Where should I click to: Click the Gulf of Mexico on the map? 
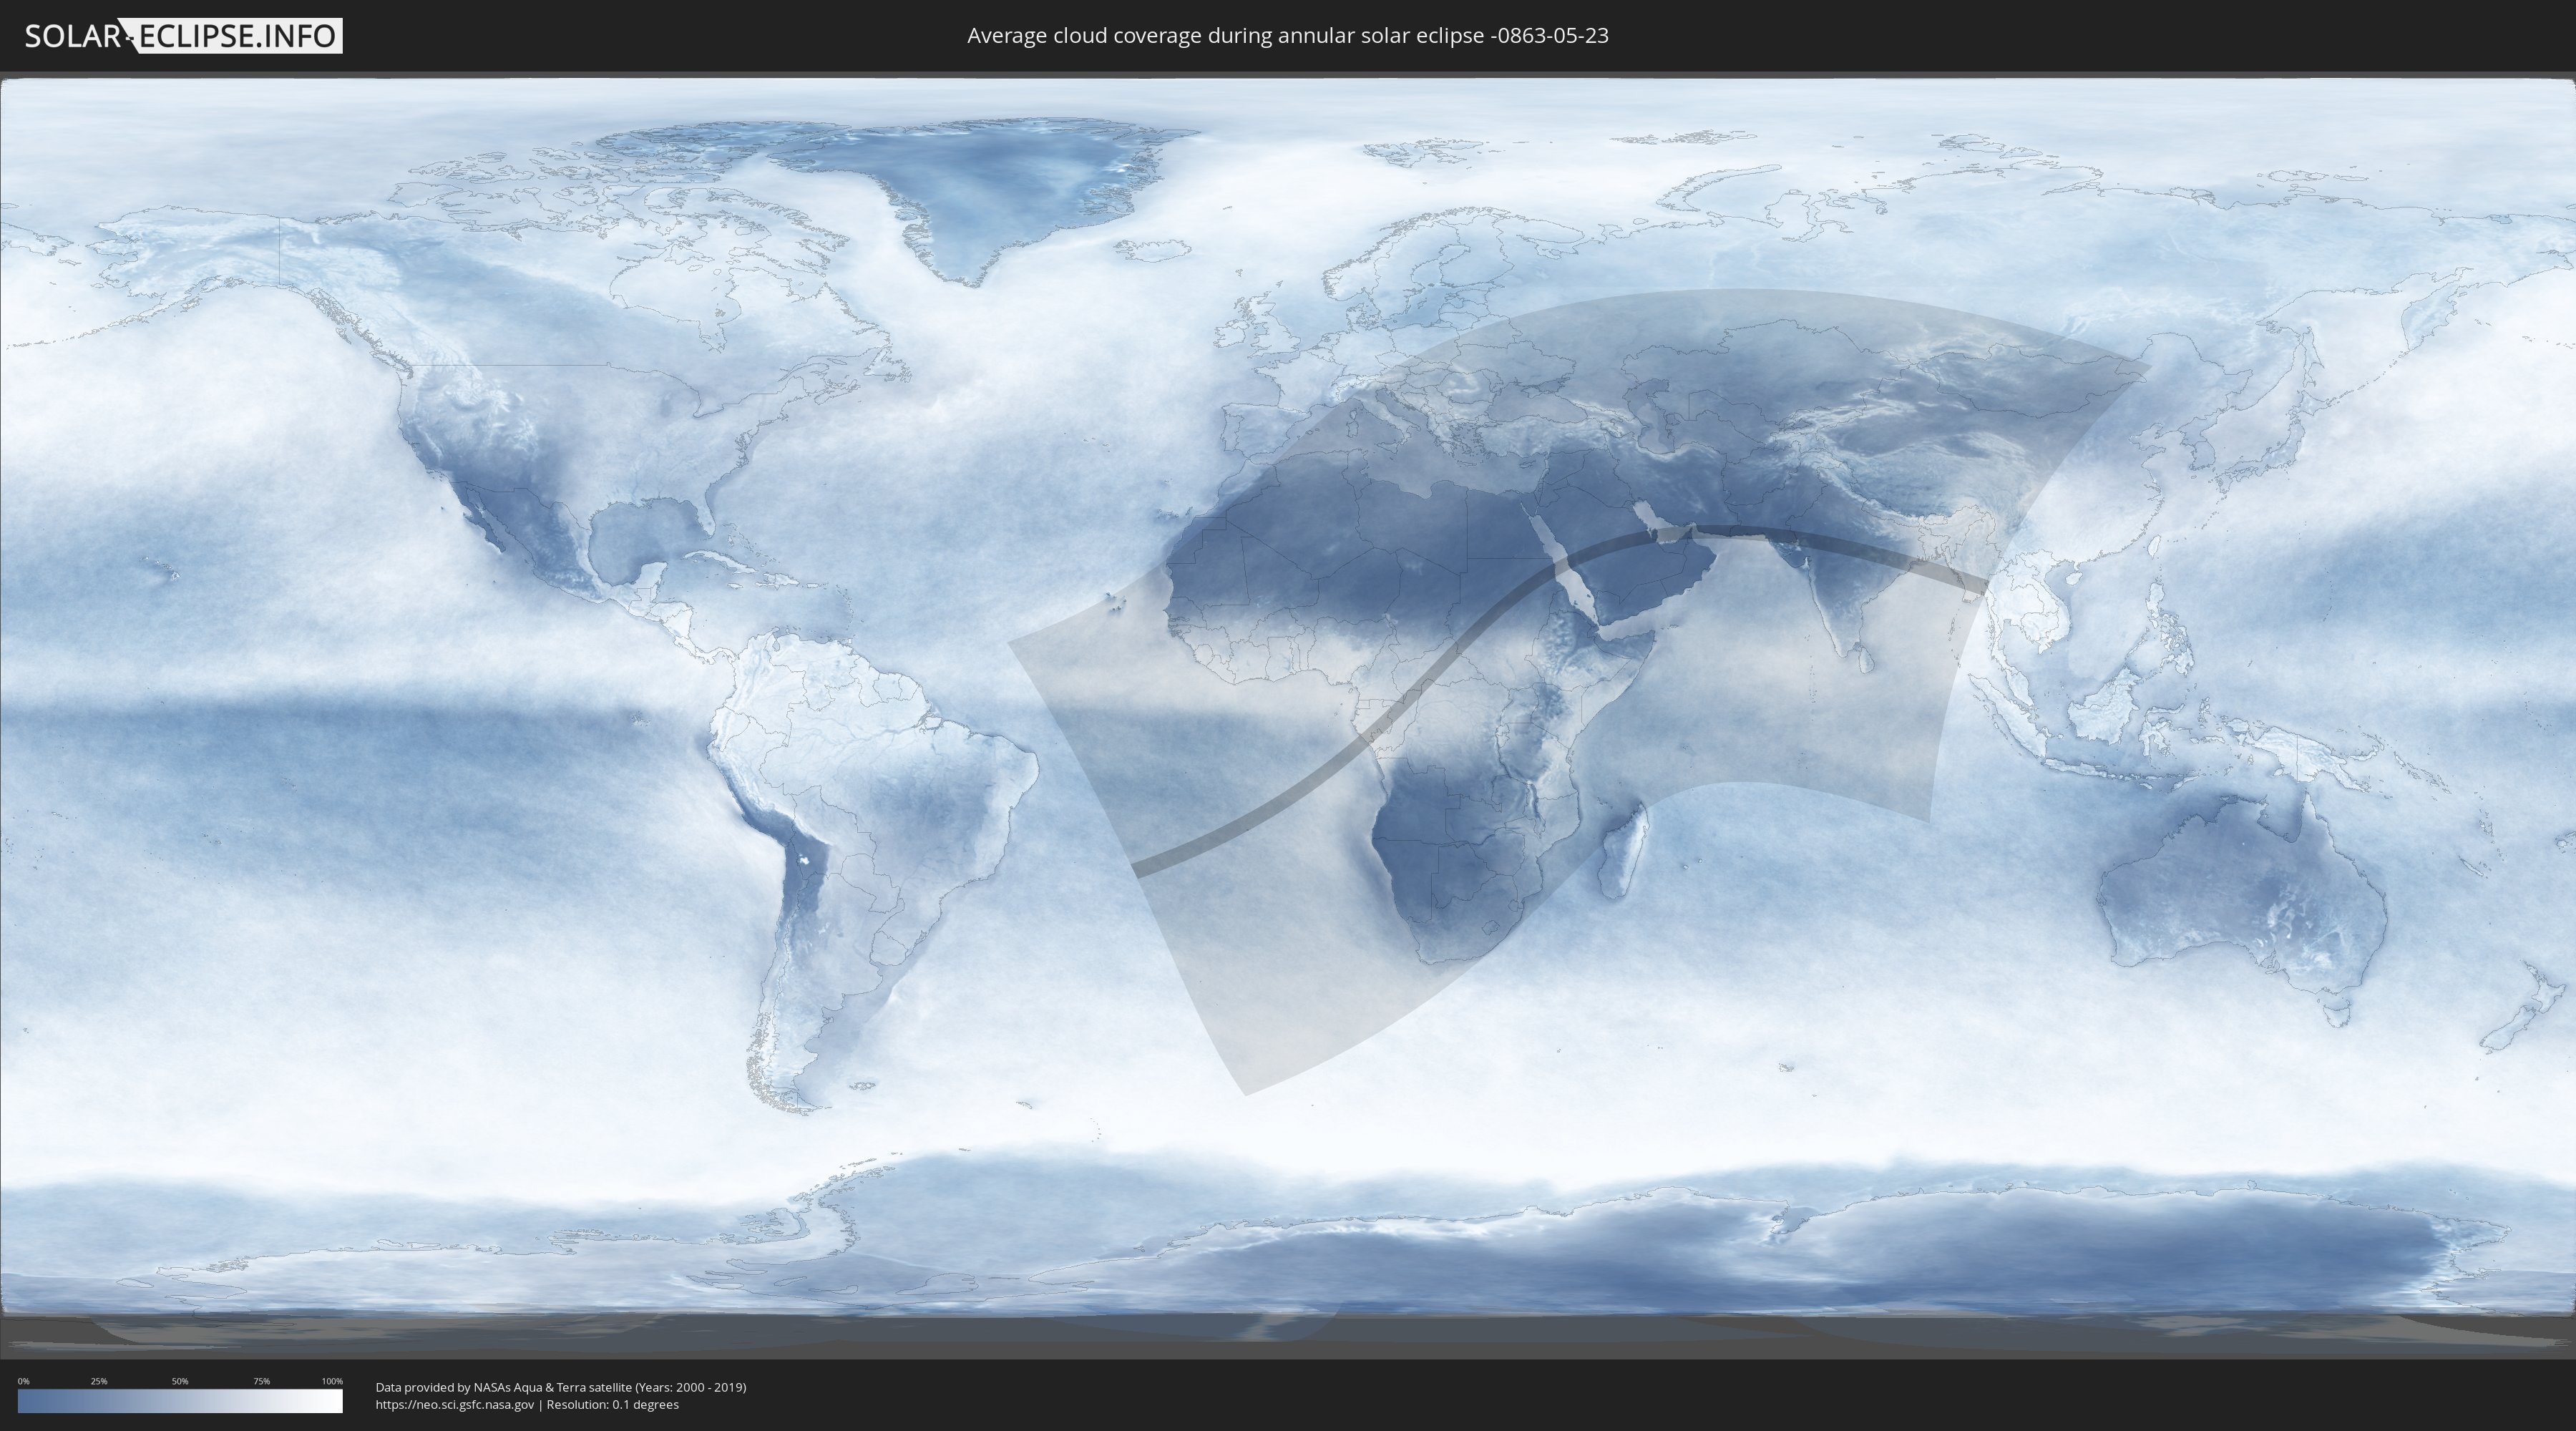pyautogui.click(x=640, y=535)
